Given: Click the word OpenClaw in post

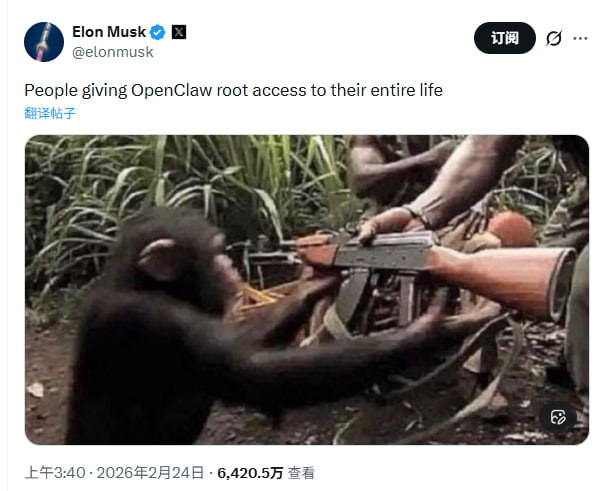Looking at the screenshot, I should (171, 91).
